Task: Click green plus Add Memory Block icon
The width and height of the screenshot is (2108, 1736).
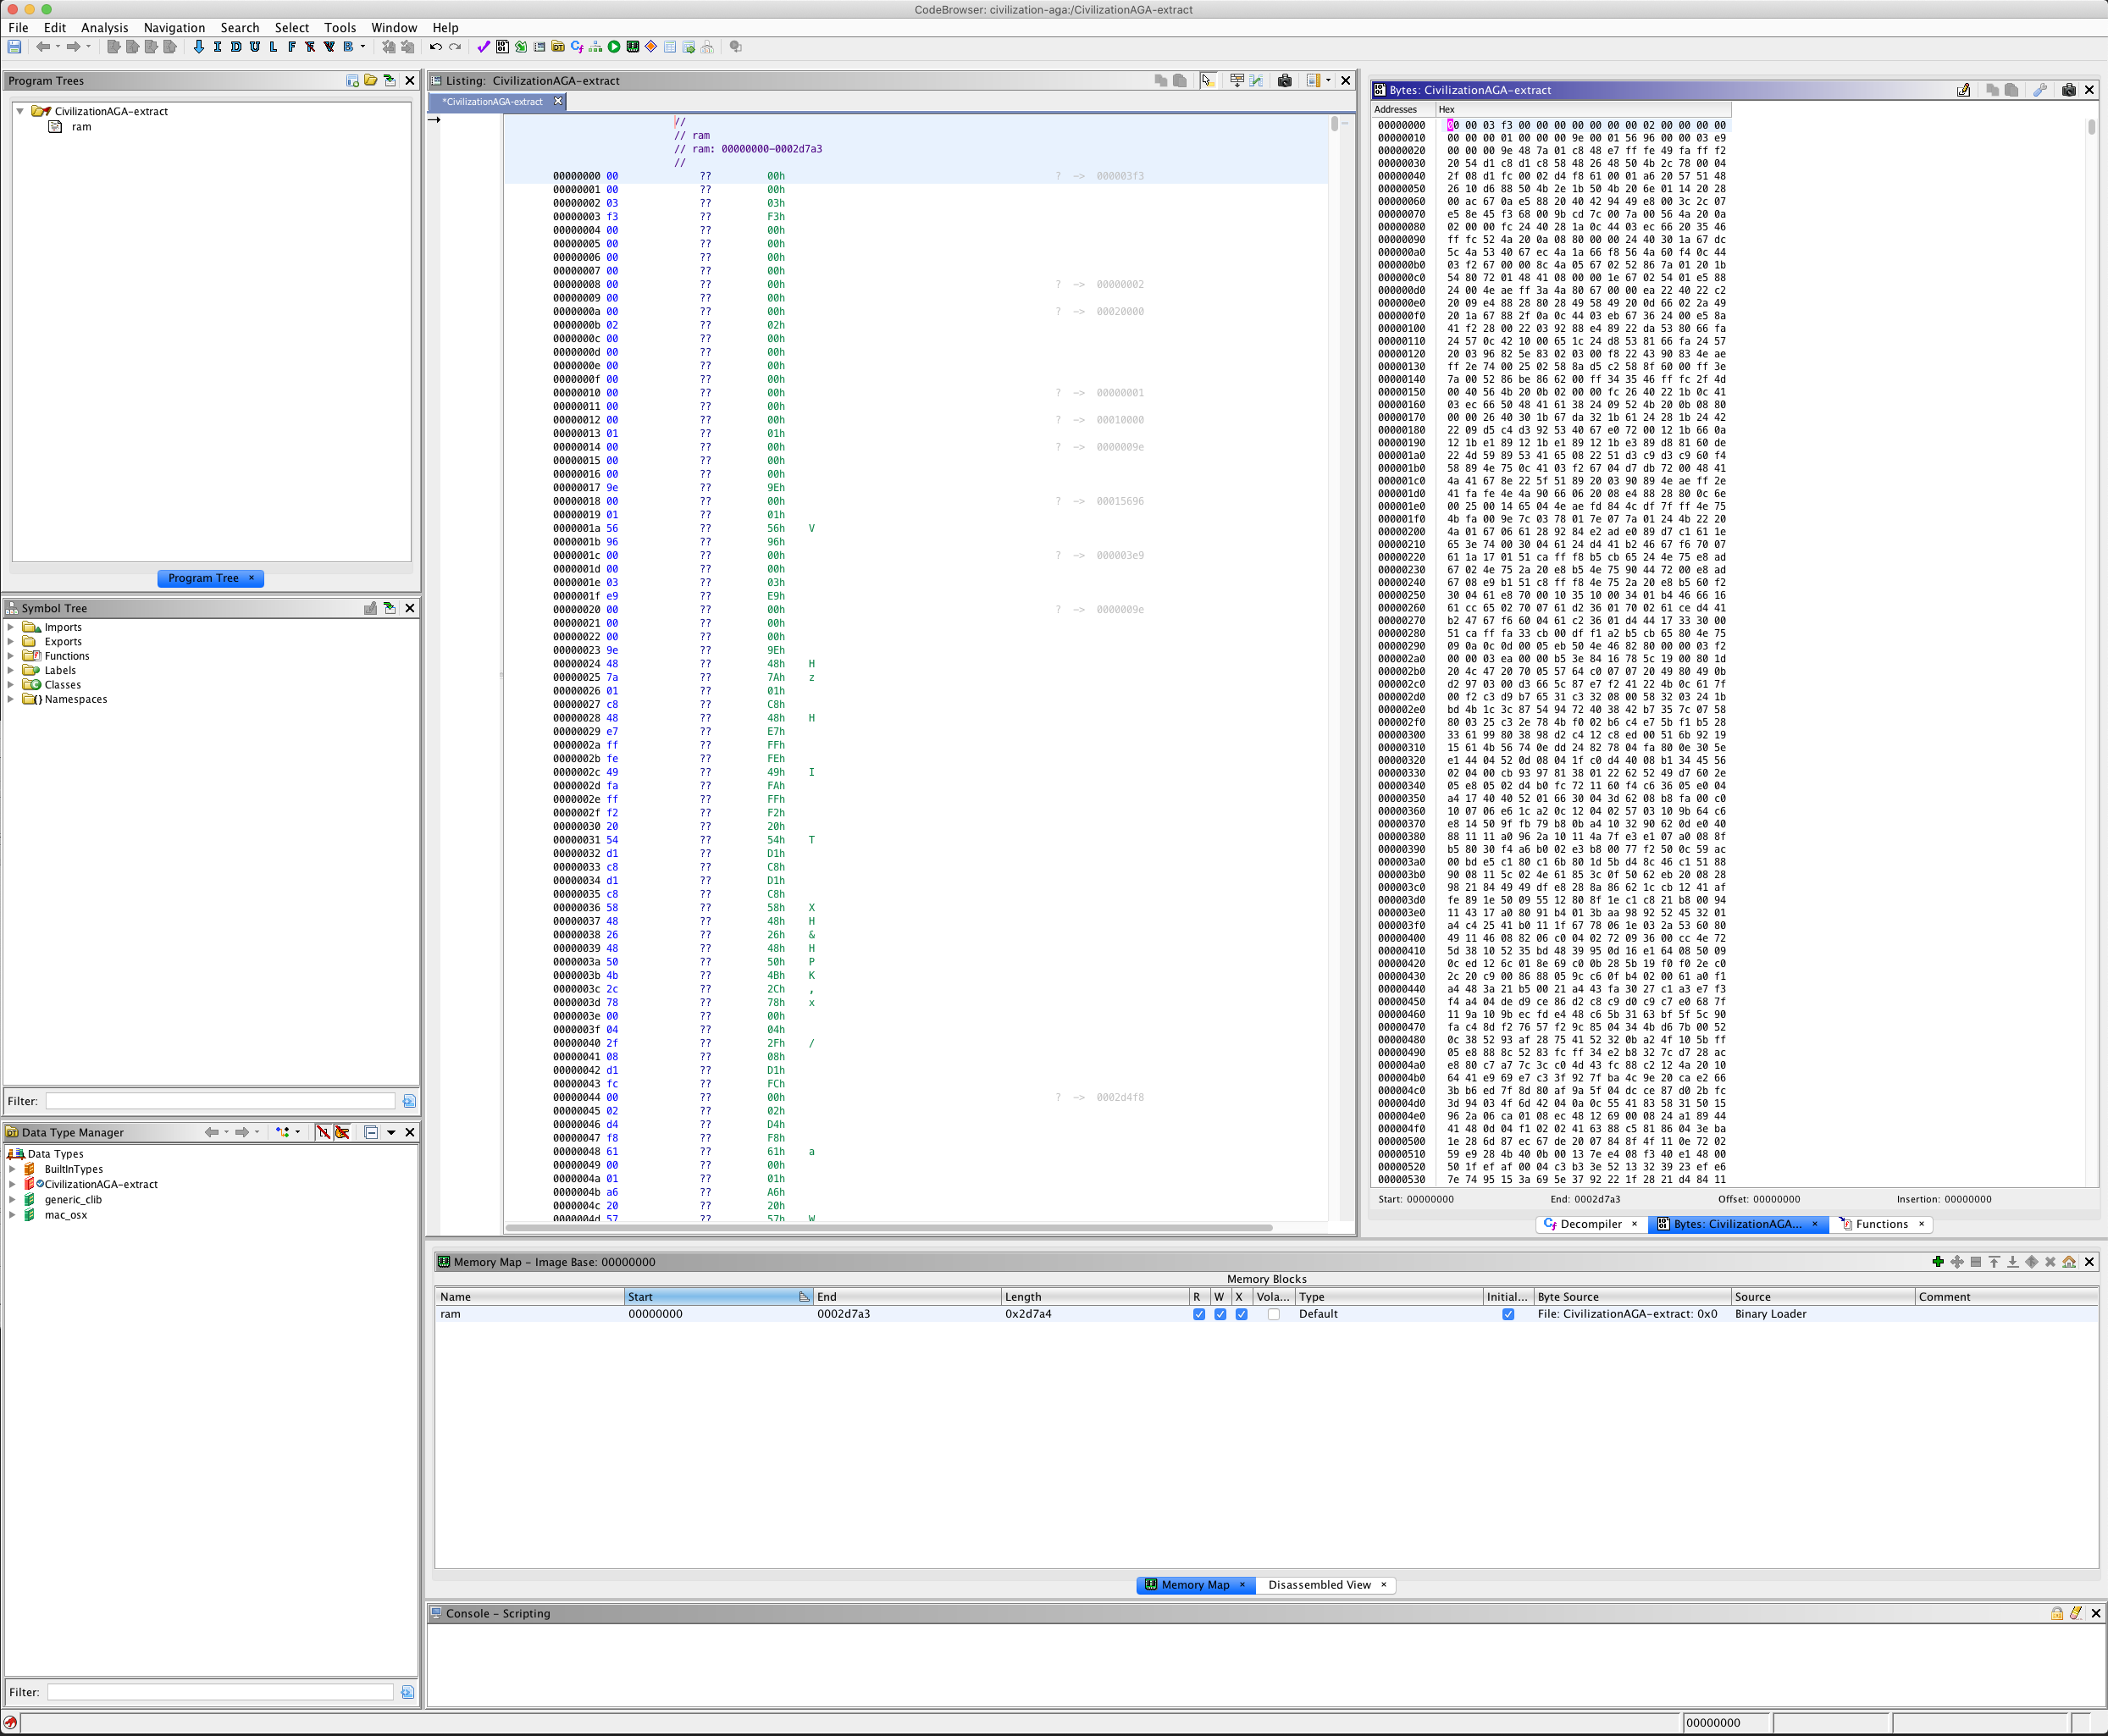Action: (1938, 1262)
